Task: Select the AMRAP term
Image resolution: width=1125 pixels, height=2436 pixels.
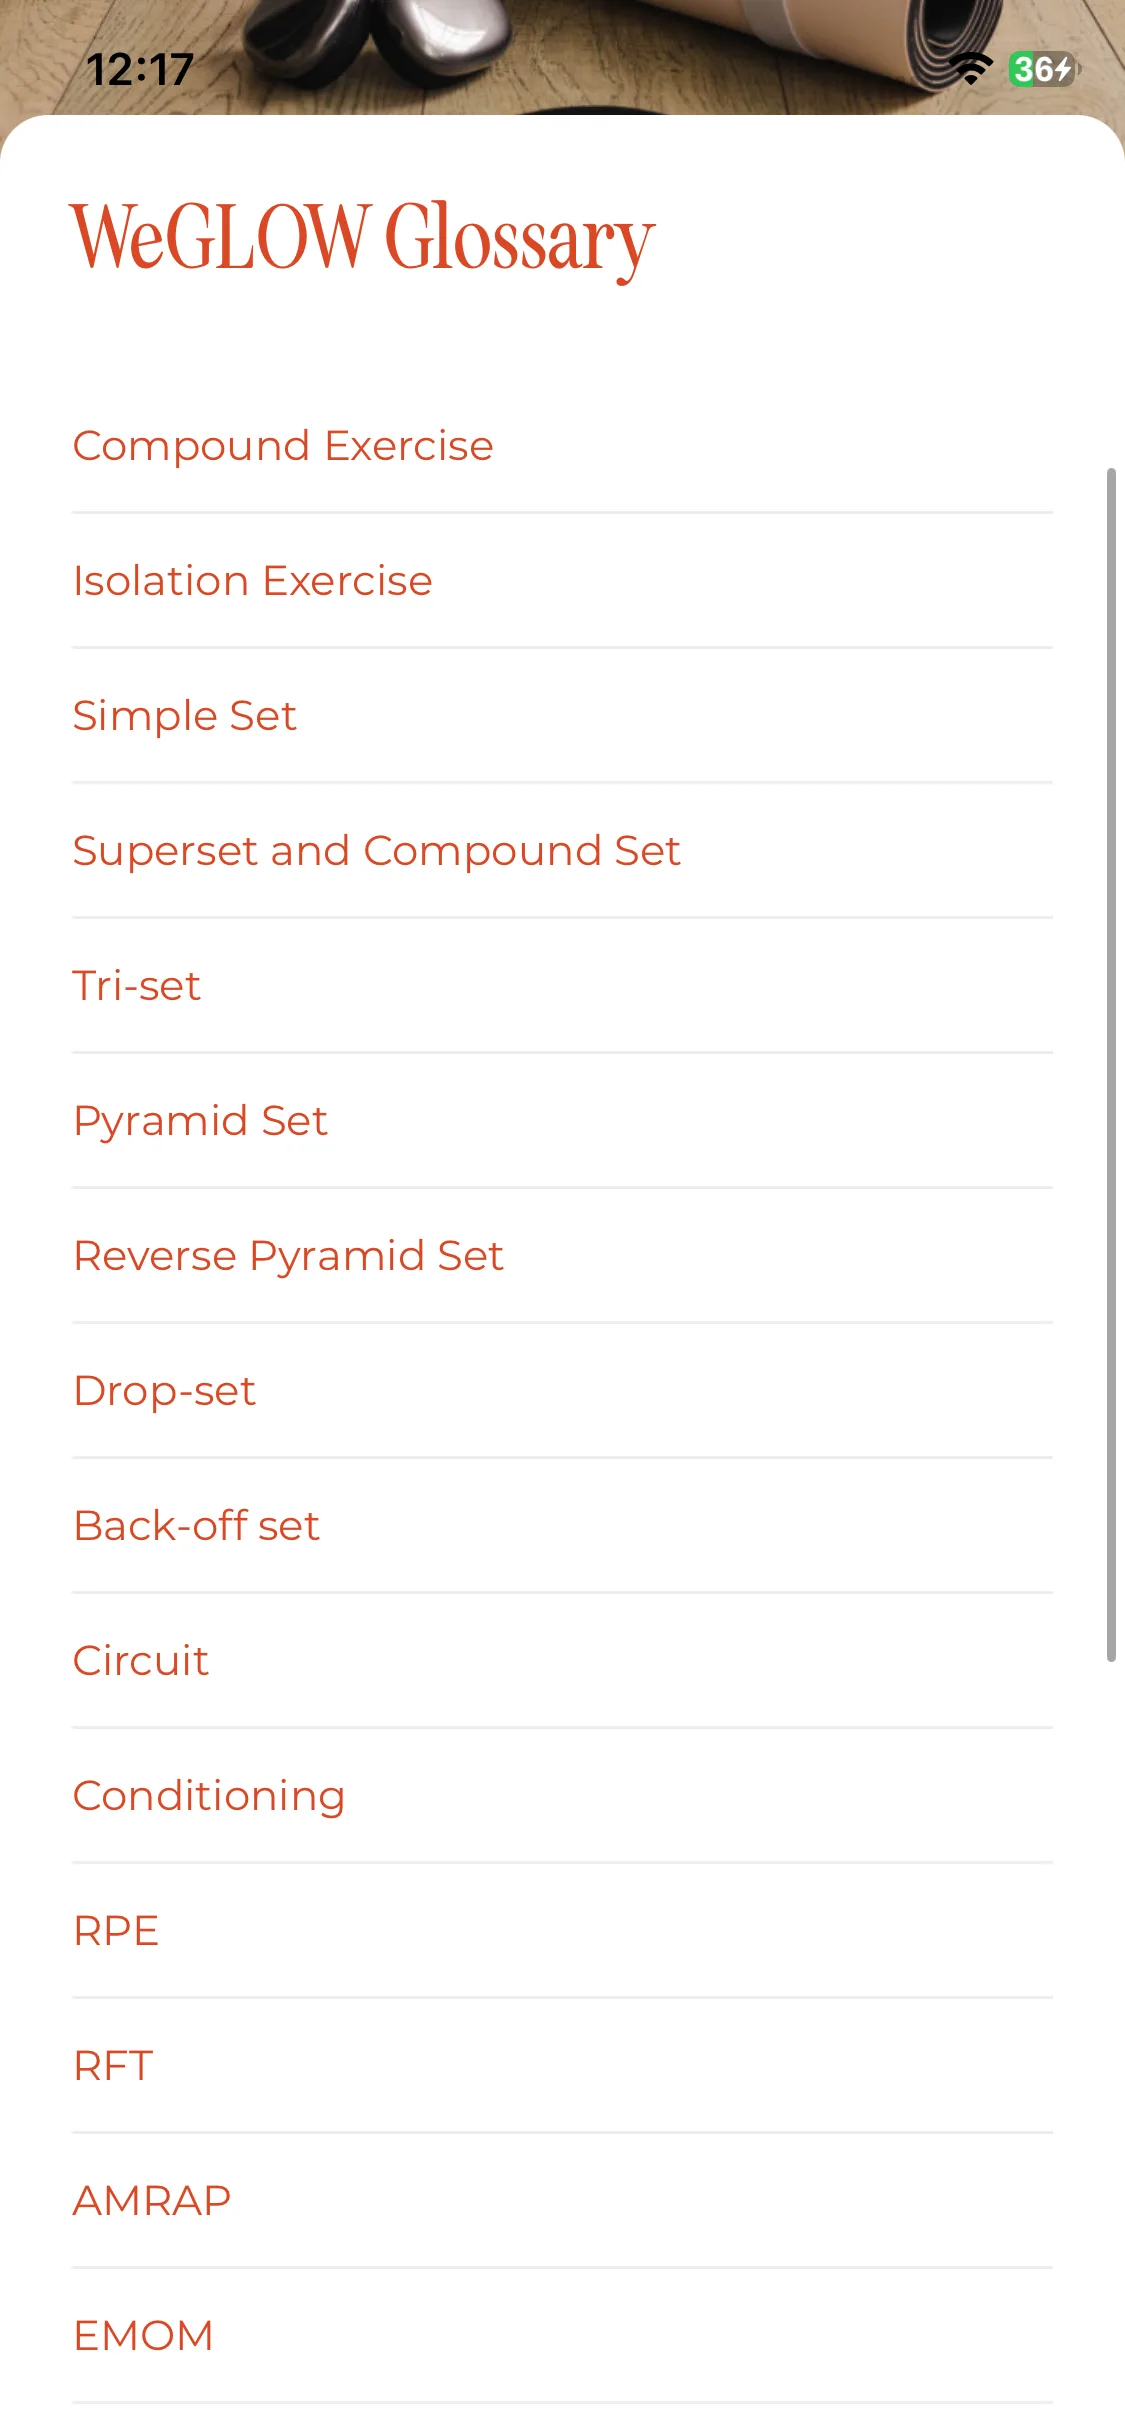Action: pos(152,2201)
